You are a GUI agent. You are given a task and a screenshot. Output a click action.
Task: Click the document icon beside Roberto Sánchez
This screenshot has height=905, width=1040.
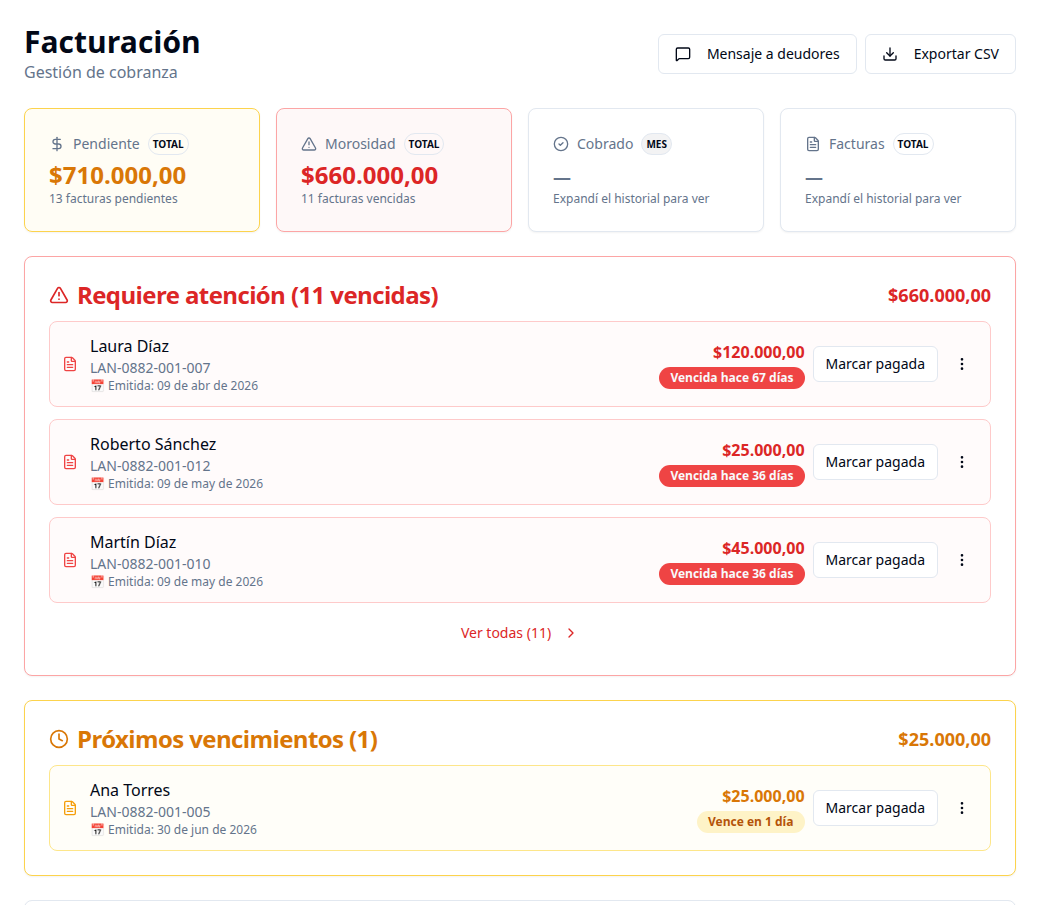[70, 462]
